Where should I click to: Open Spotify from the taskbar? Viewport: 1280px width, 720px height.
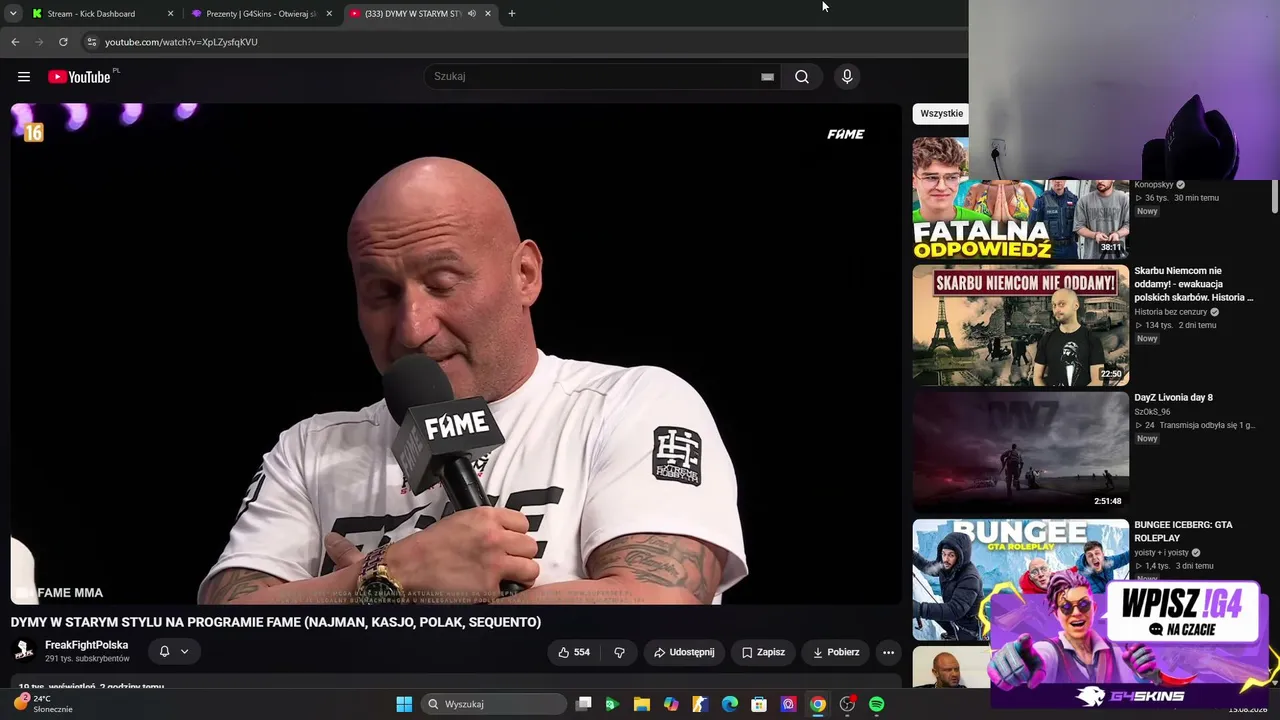(877, 704)
